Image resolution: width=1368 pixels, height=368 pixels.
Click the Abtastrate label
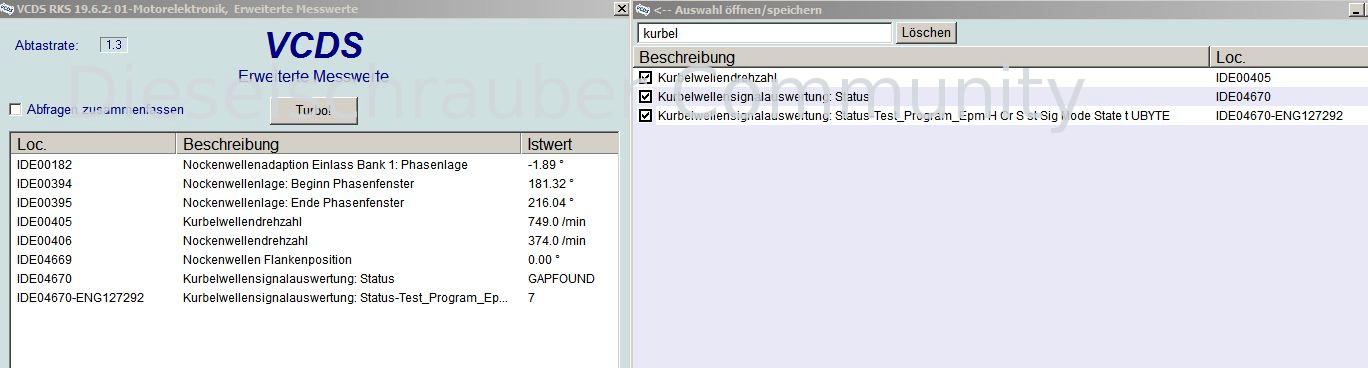[47, 46]
